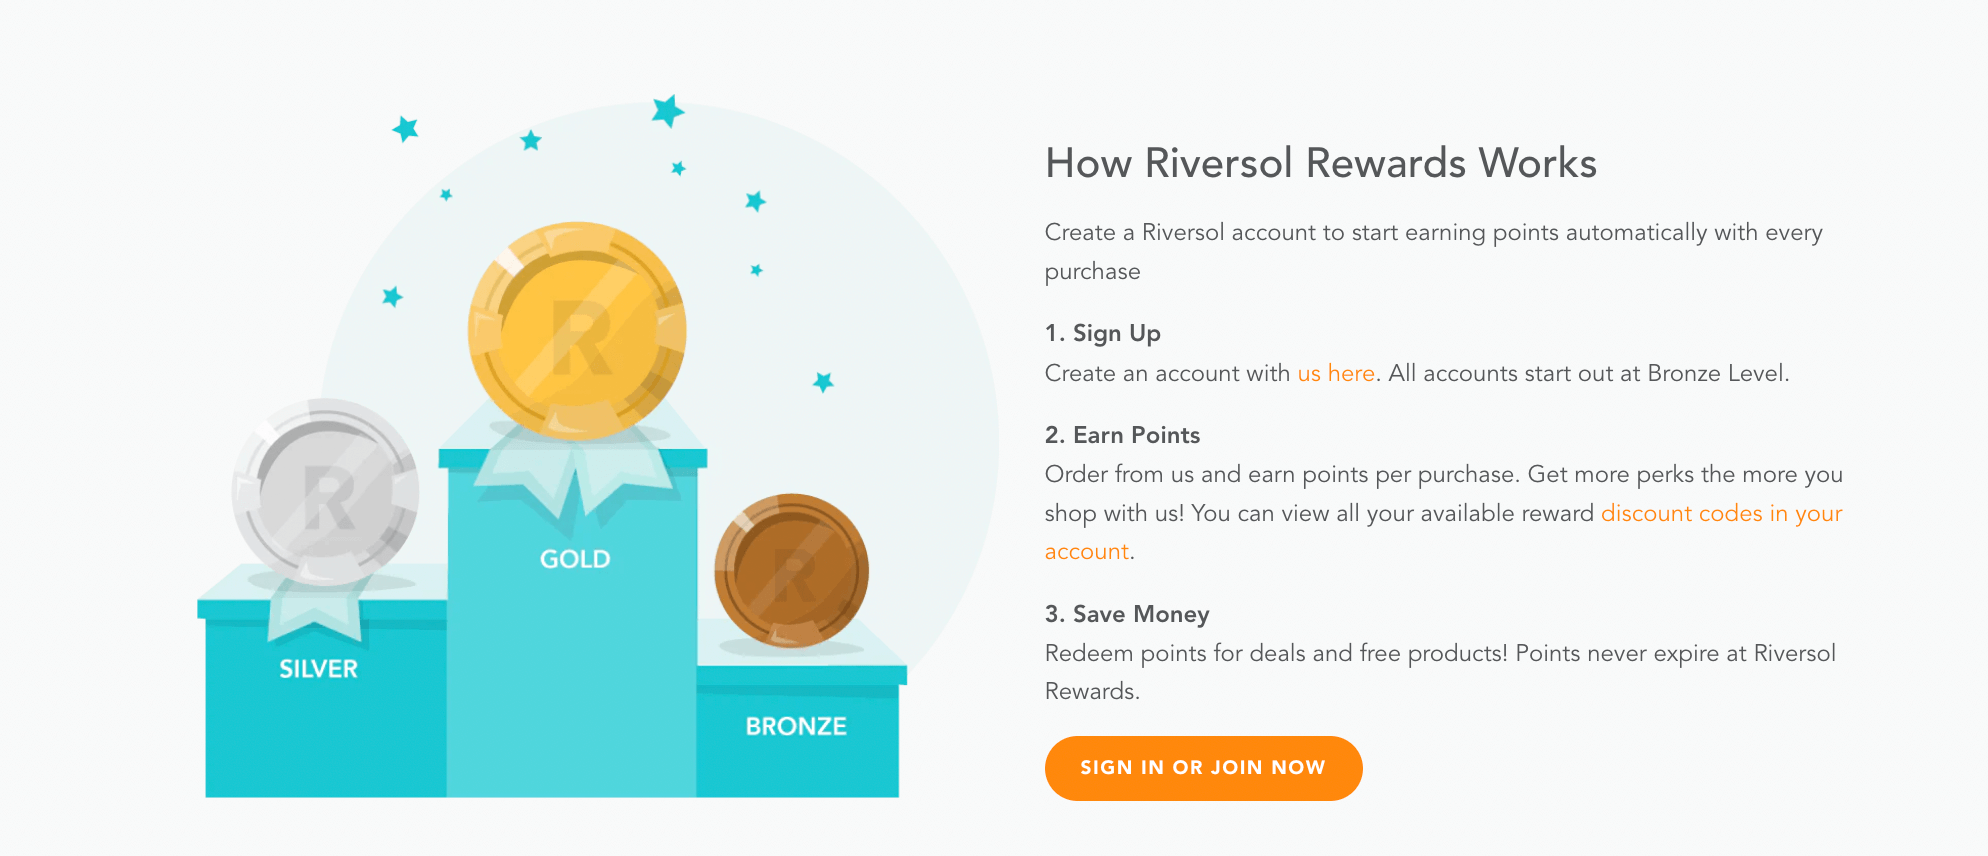Open 'discount codes in your account' link
The image size is (1988, 856).
(1720, 513)
